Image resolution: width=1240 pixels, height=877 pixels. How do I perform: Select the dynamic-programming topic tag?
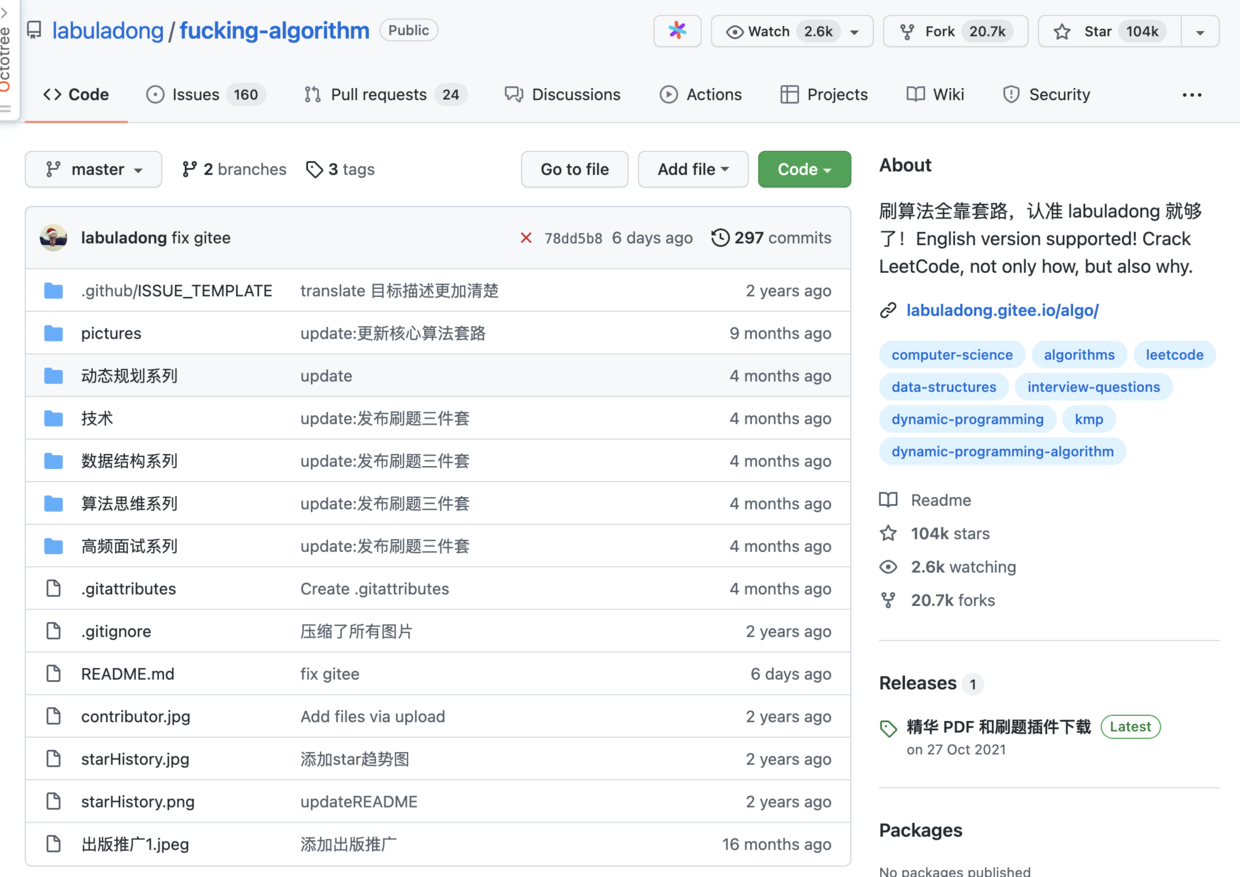pos(967,419)
